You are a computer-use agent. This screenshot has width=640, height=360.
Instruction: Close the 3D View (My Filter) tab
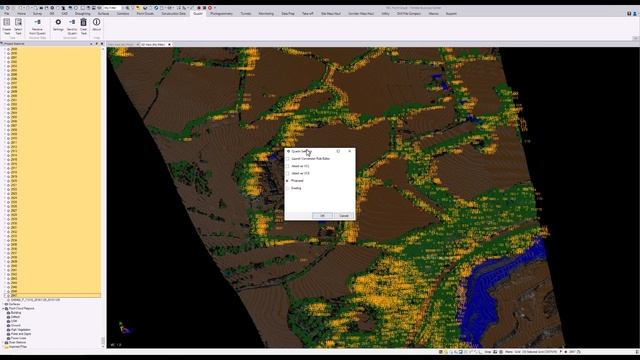[169, 44]
